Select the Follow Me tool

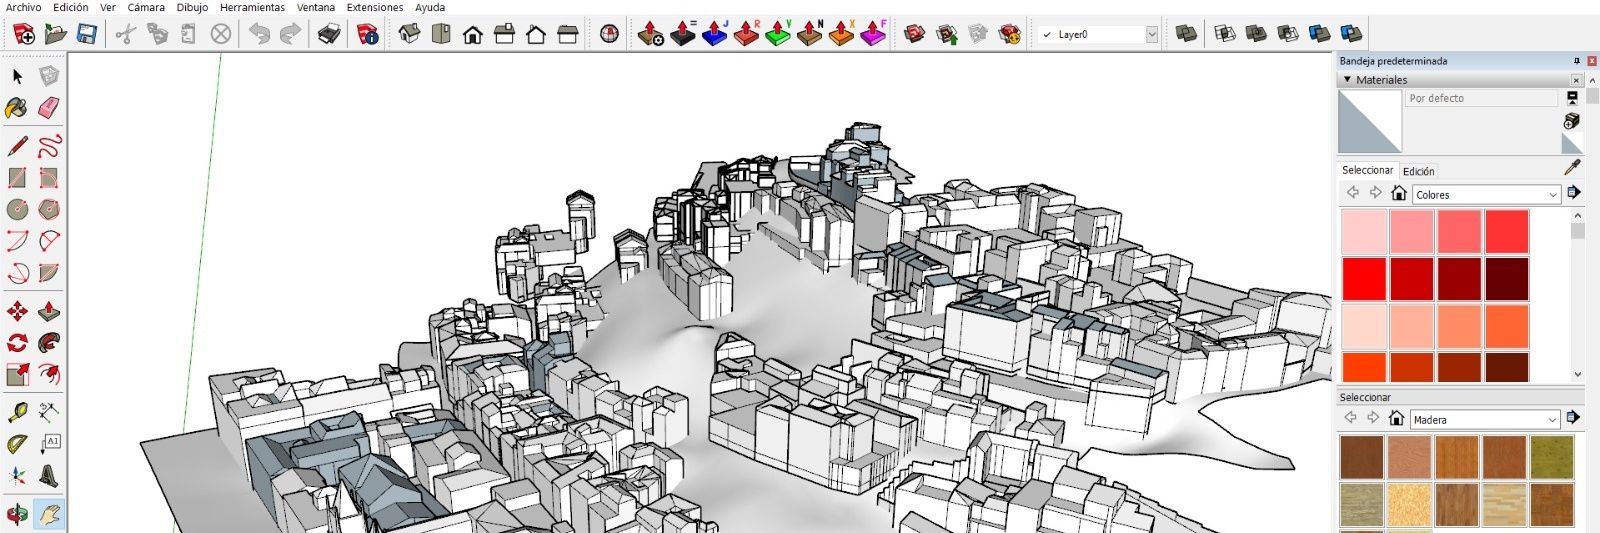pos(49,343)
